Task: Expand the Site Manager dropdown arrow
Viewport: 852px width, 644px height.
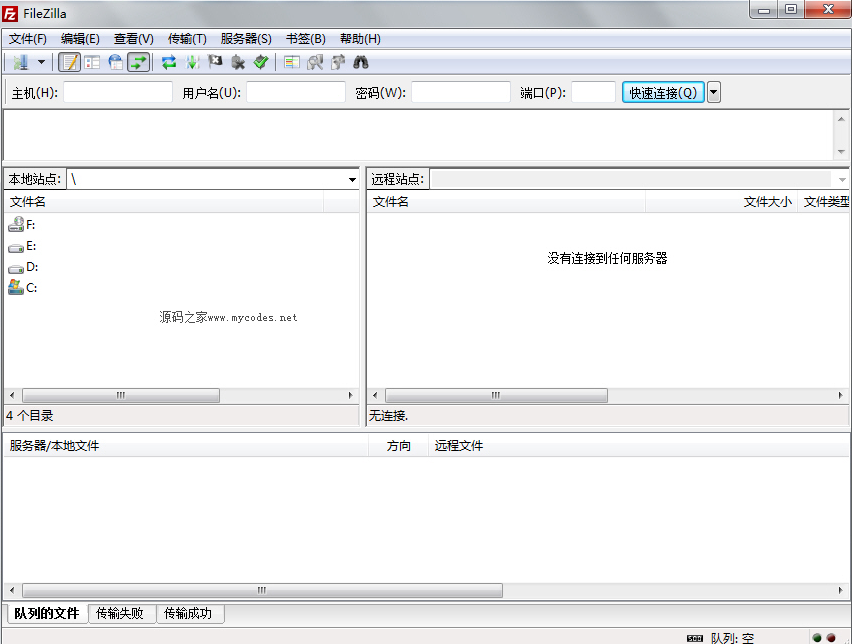Action: pos(41,62)
